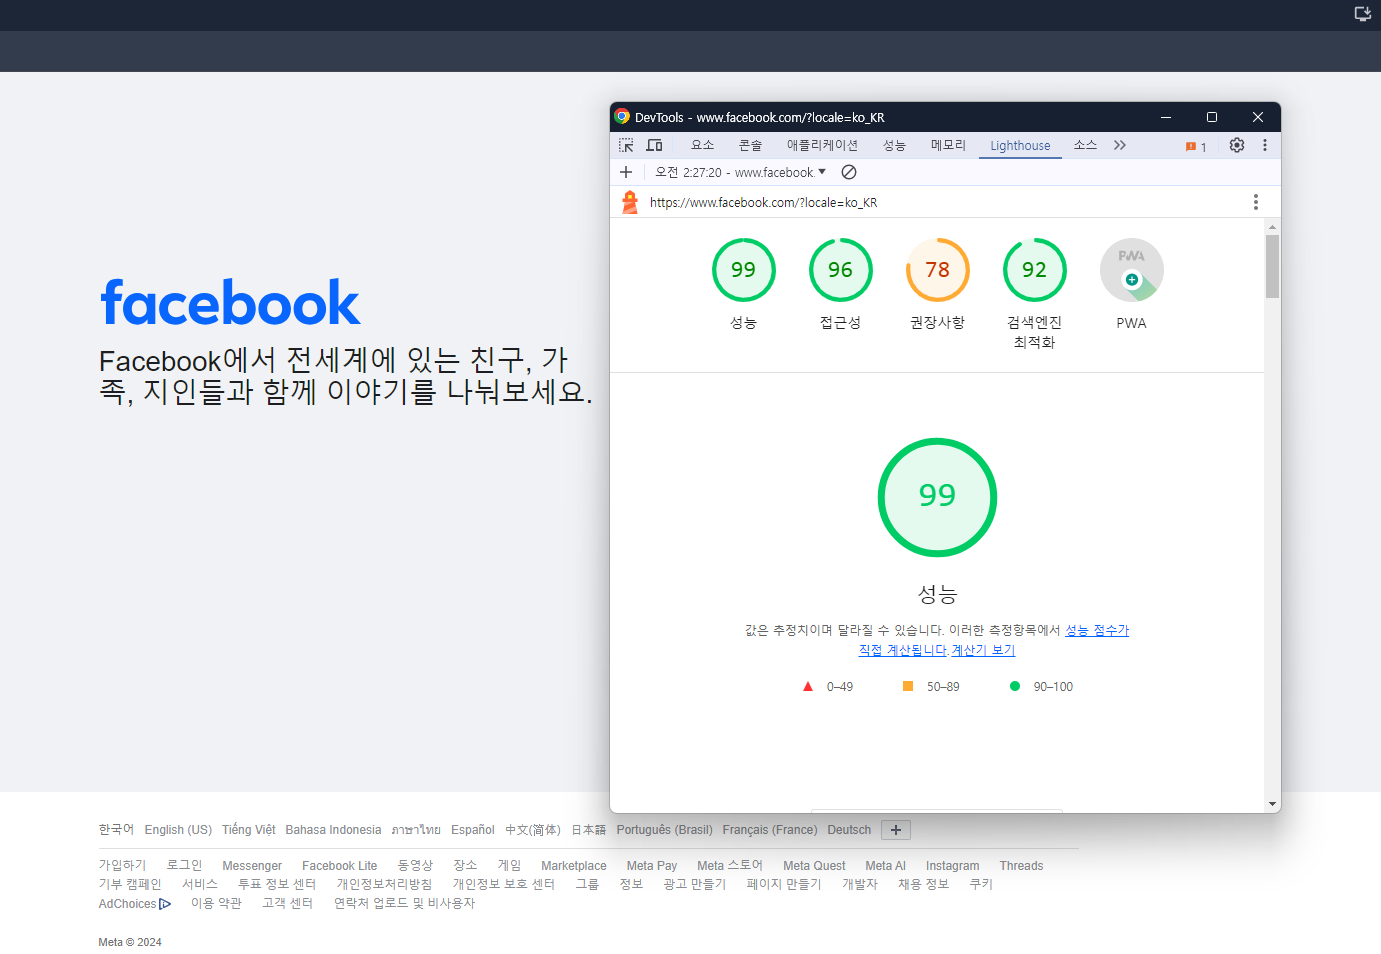Open Meta AI footer link
Image resolution: width=1381 pixels, height=954 pixels.
[886, 866]
